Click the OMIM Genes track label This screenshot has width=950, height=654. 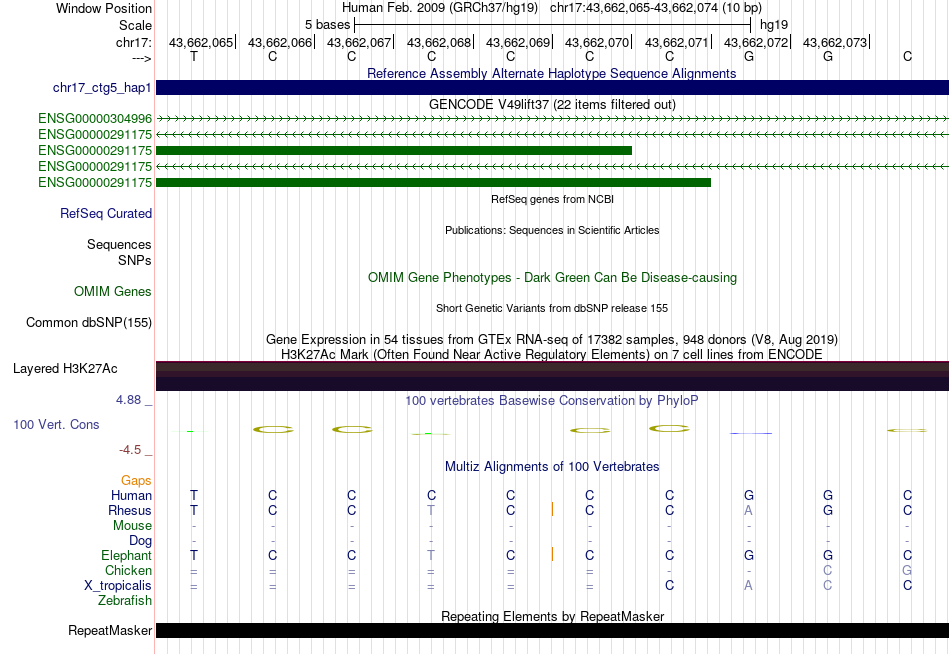tap(113, 292)
